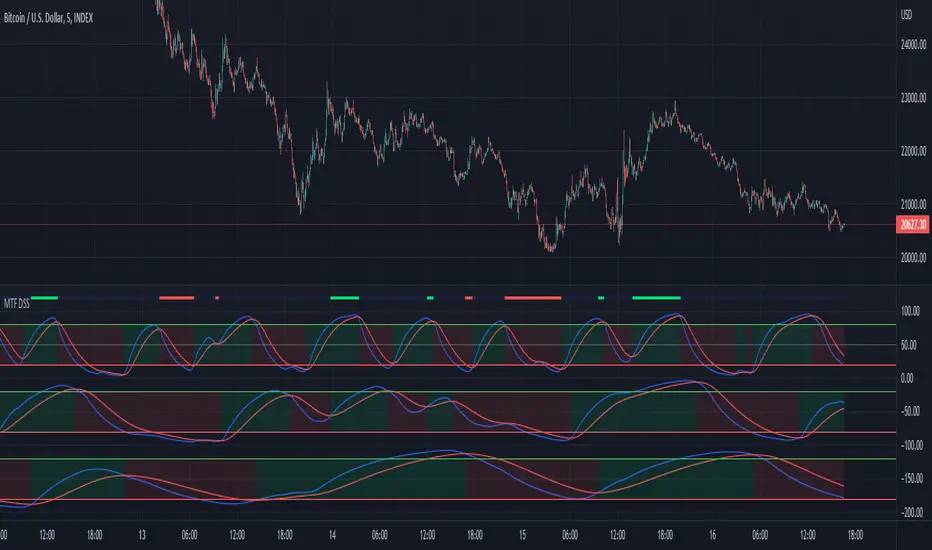Click the 20000.00 price axis label

pyautogui.click(x=914, y=257)
